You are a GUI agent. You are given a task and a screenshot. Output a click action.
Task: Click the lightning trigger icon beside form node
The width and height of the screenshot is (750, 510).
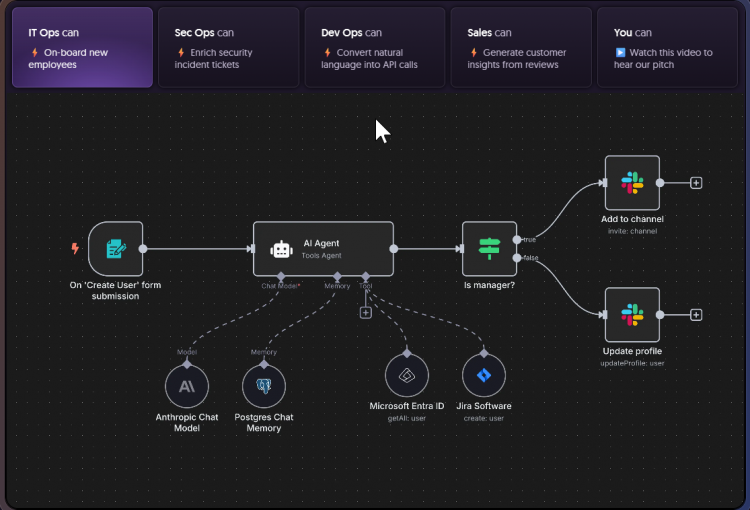coord(75,249)
